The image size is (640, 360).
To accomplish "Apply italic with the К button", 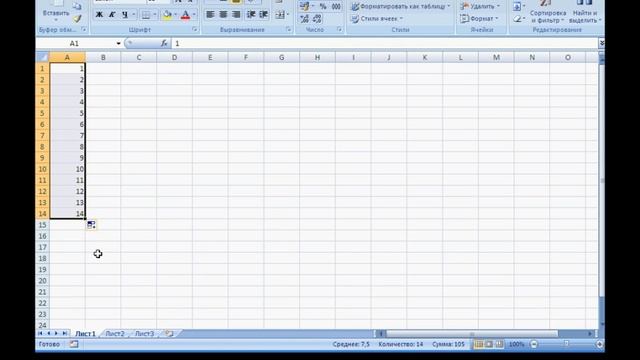I will (112, 15).
